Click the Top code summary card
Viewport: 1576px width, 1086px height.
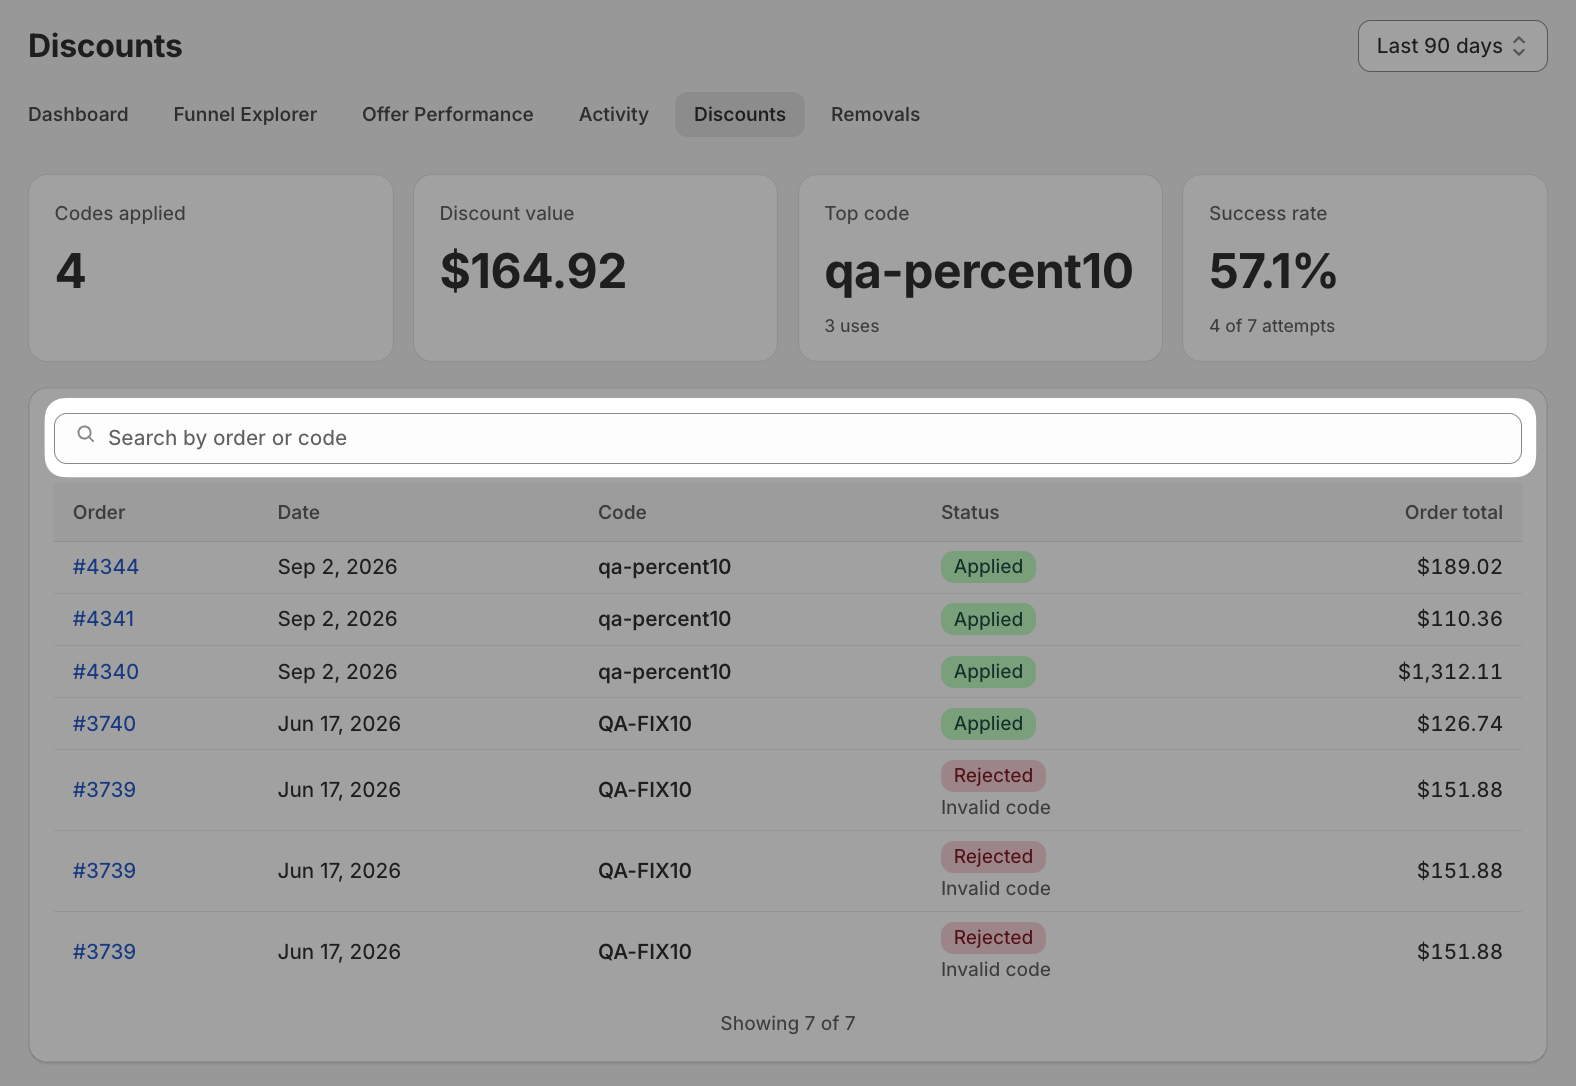(x=980, y=268)
